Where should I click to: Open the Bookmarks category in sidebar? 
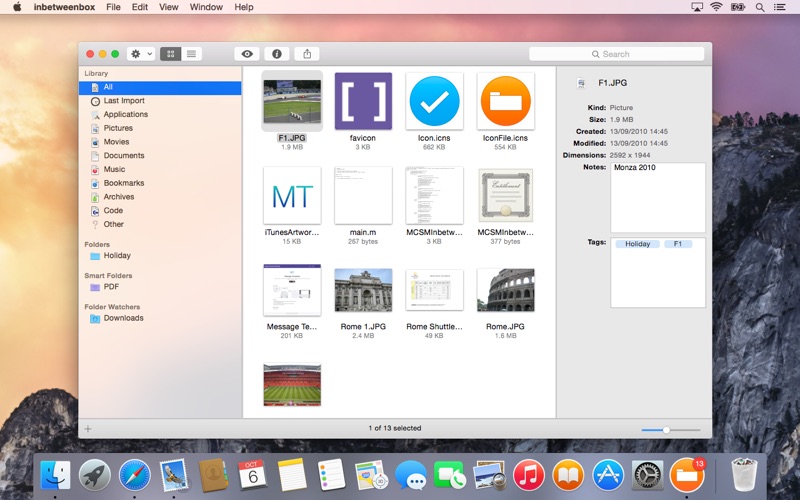click(x=123, y=183)
